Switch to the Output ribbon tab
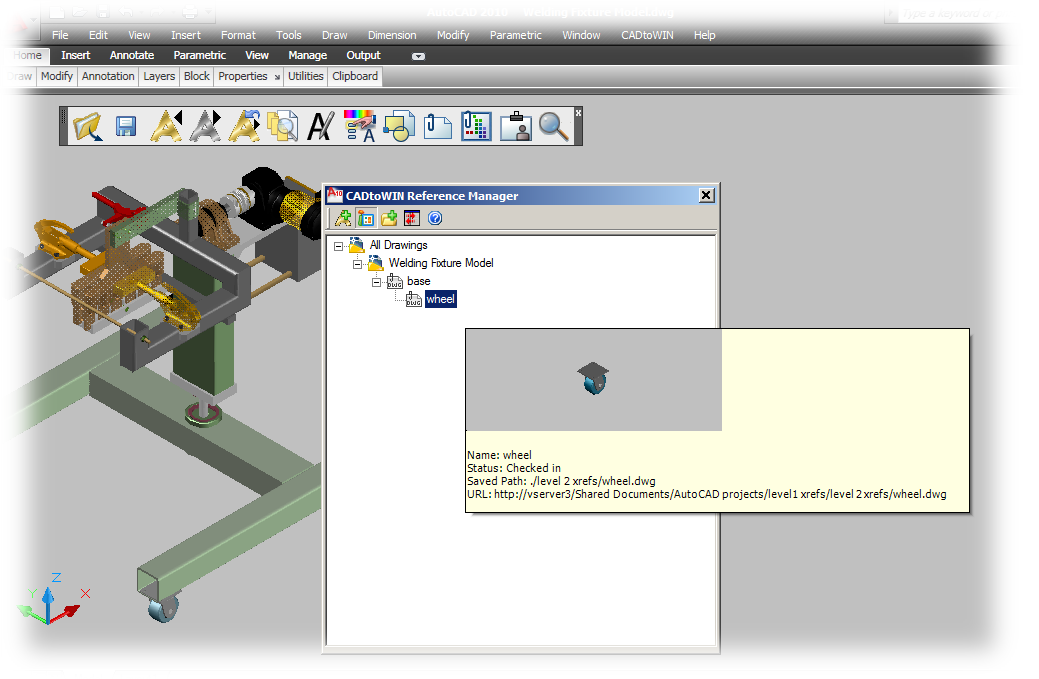Screen dimensions: 1039x679 point(364,56)
